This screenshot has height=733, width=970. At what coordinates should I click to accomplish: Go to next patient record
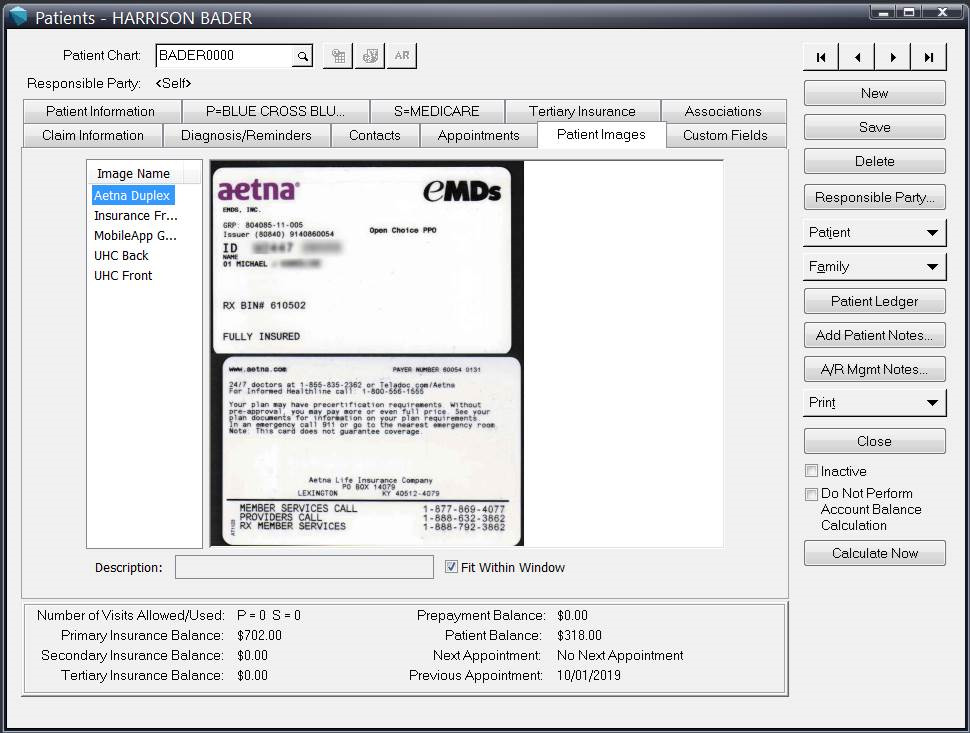pos(893,58)
